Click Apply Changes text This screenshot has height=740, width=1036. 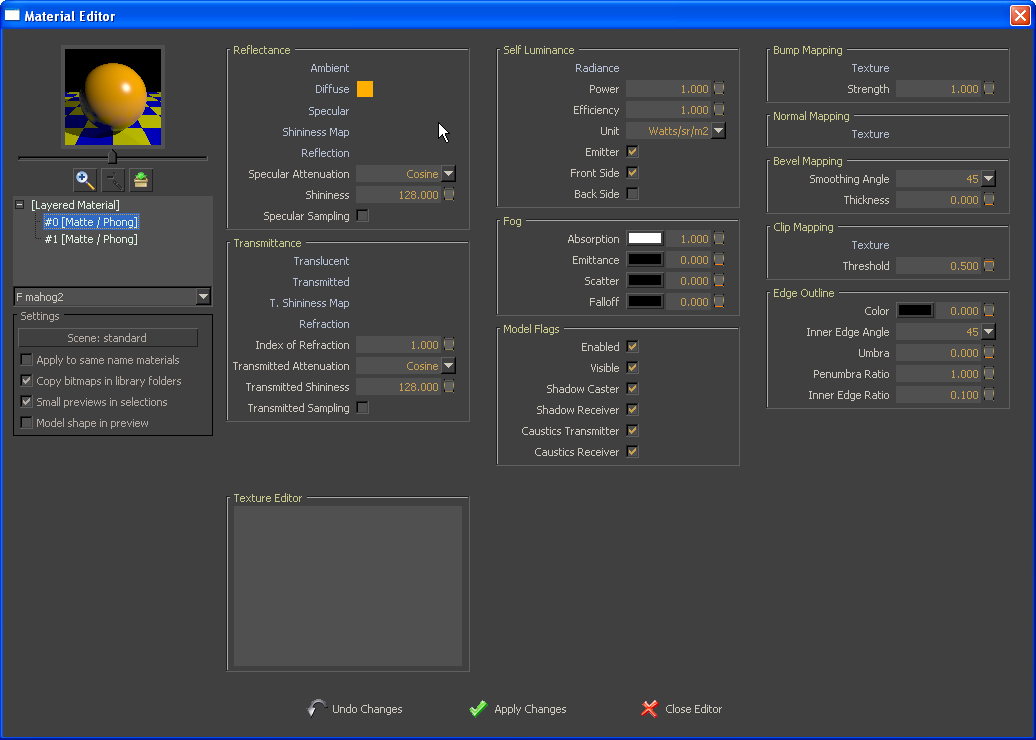(x=531, y=709)
